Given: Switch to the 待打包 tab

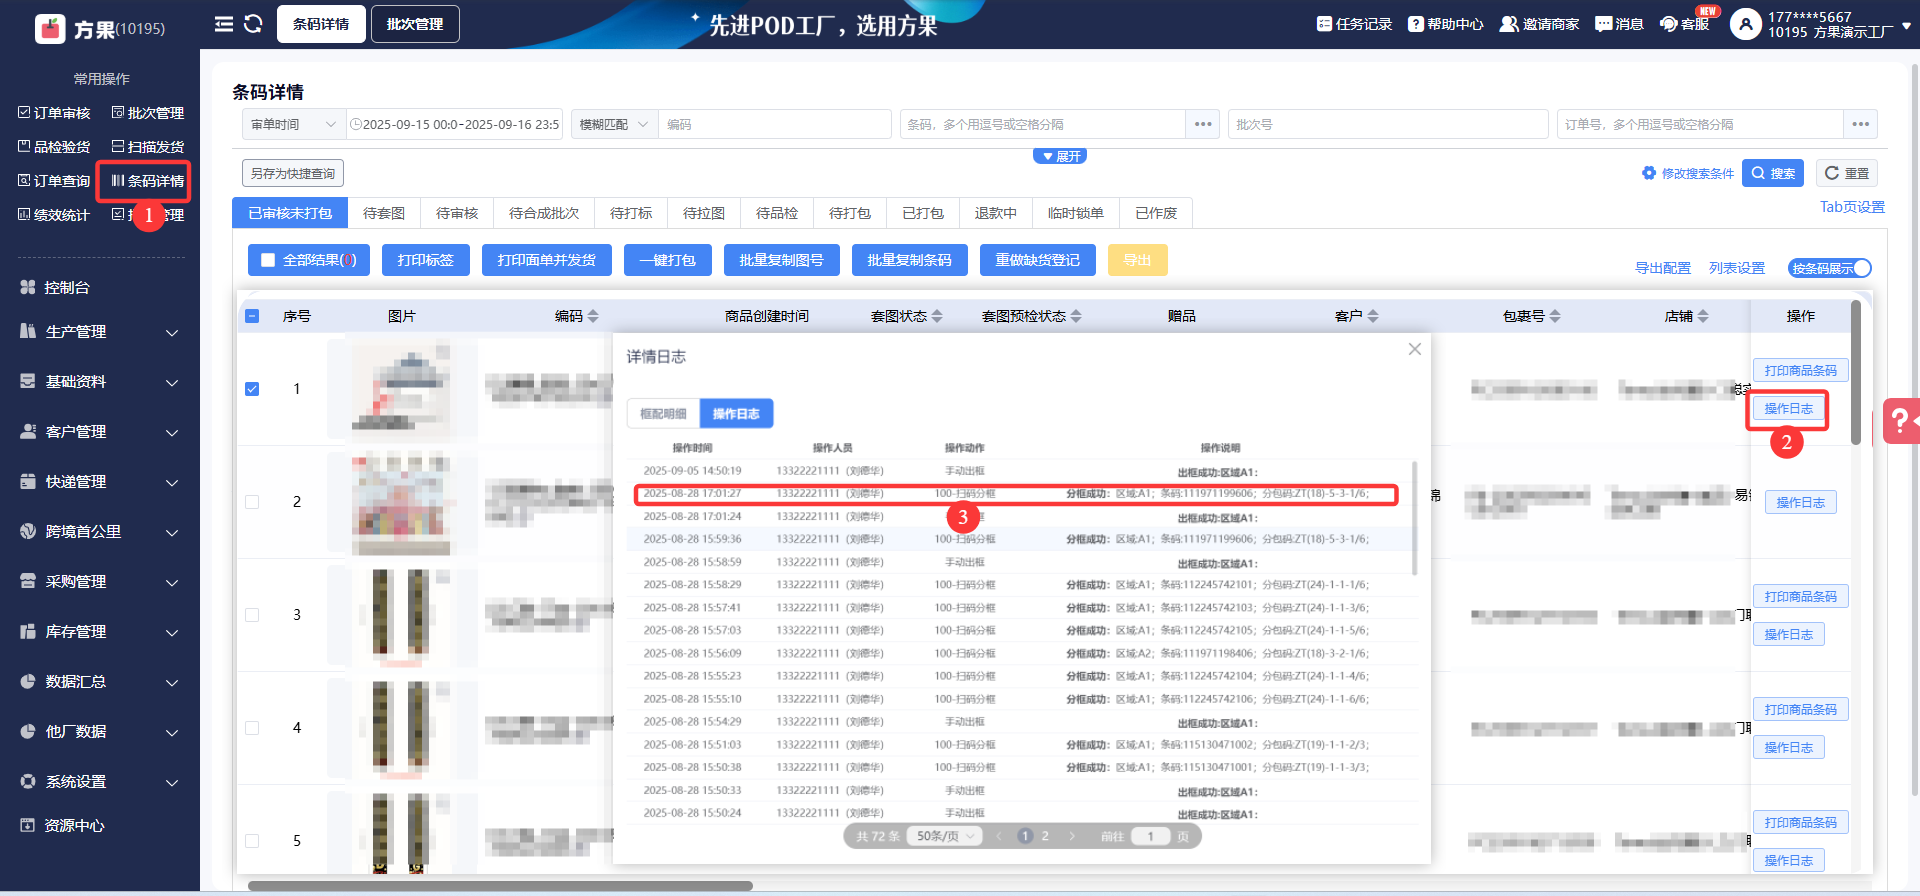Looking at the screenshot, I should tap(849, 213).
